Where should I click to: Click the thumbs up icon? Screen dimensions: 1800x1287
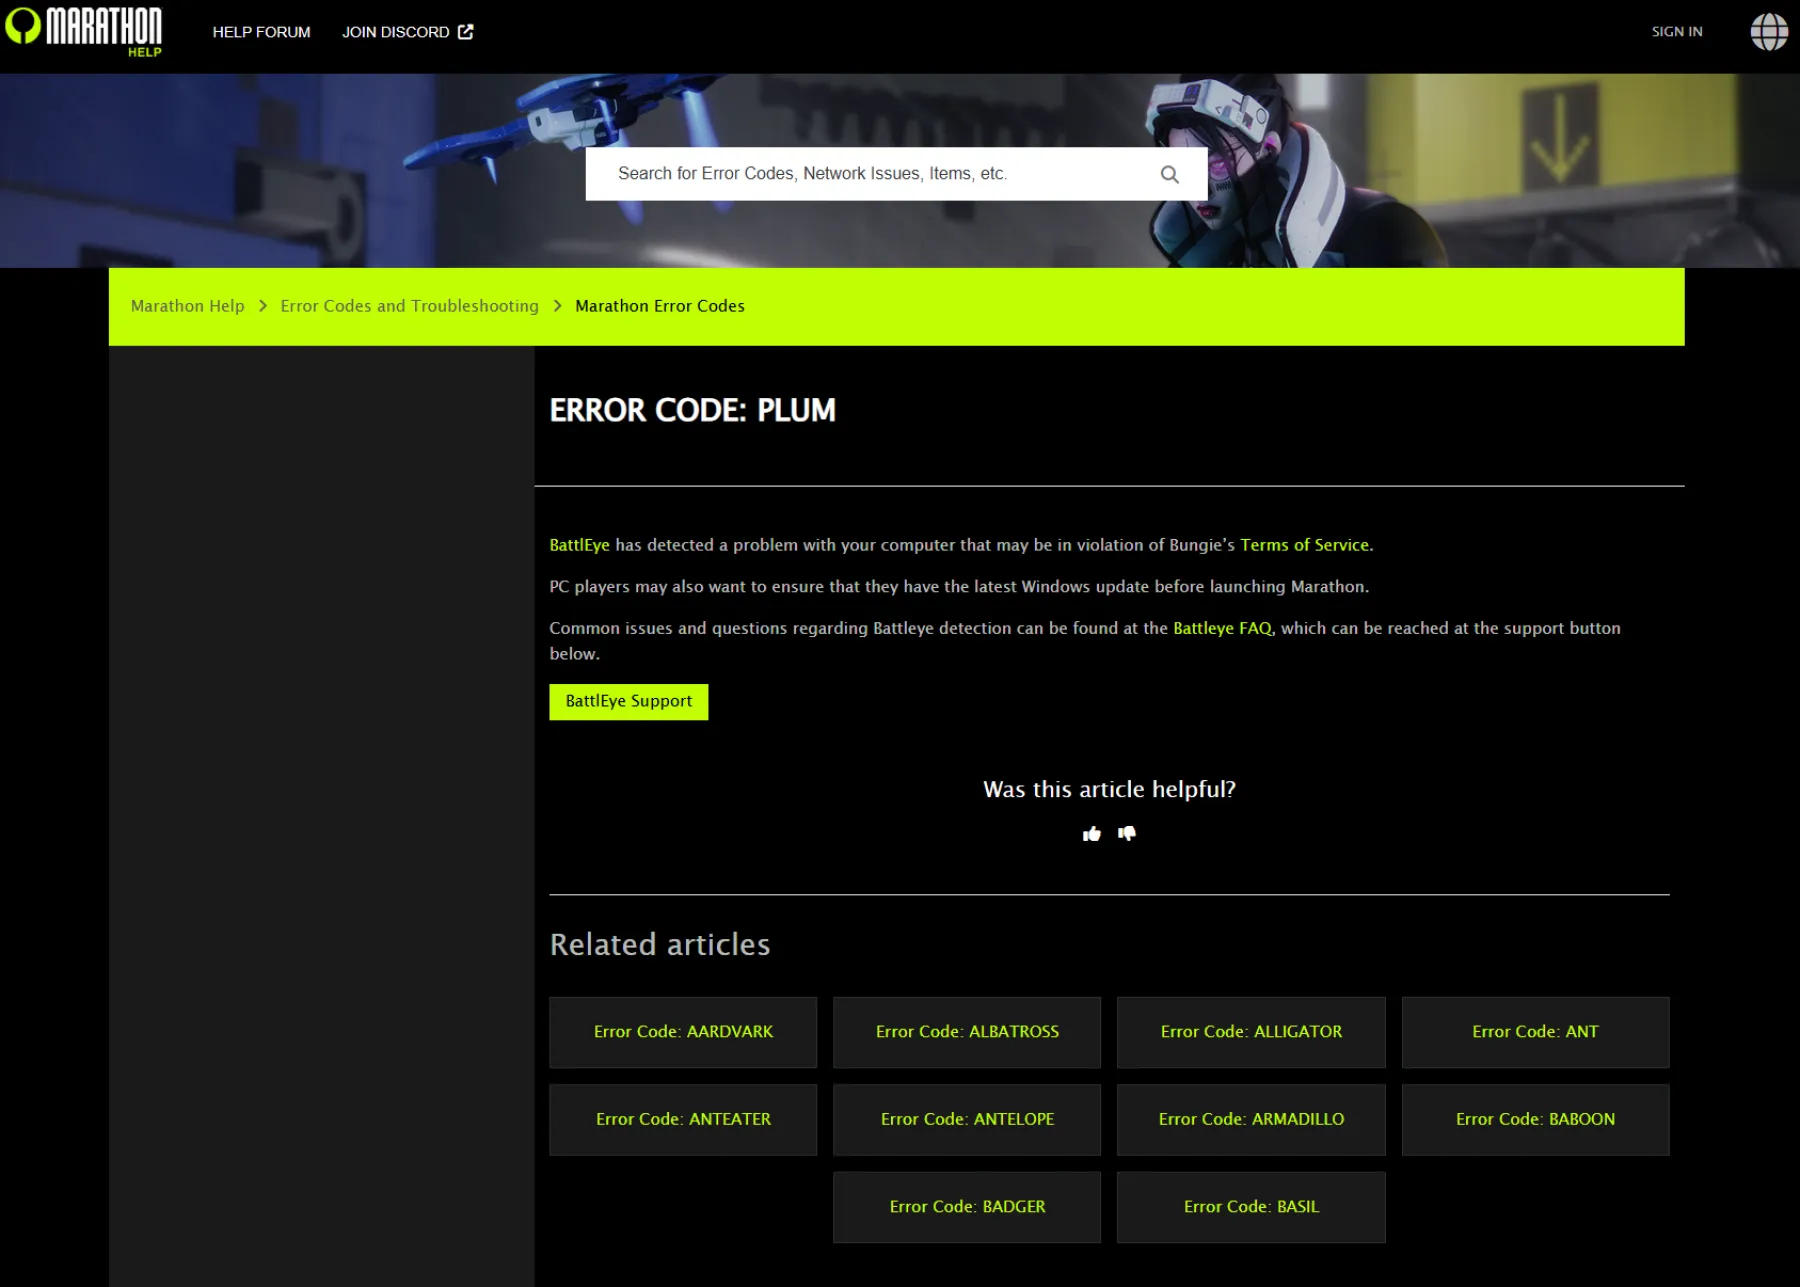1091,834
